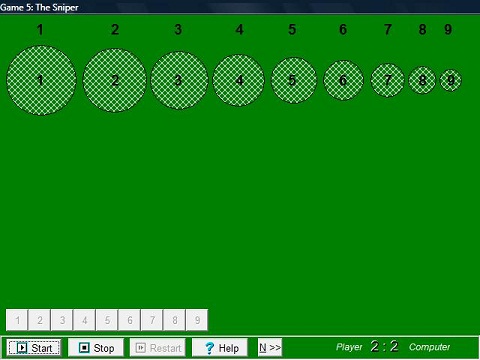
Task: Click the disabled number 1 button
Action: click(x=17, y=320)
